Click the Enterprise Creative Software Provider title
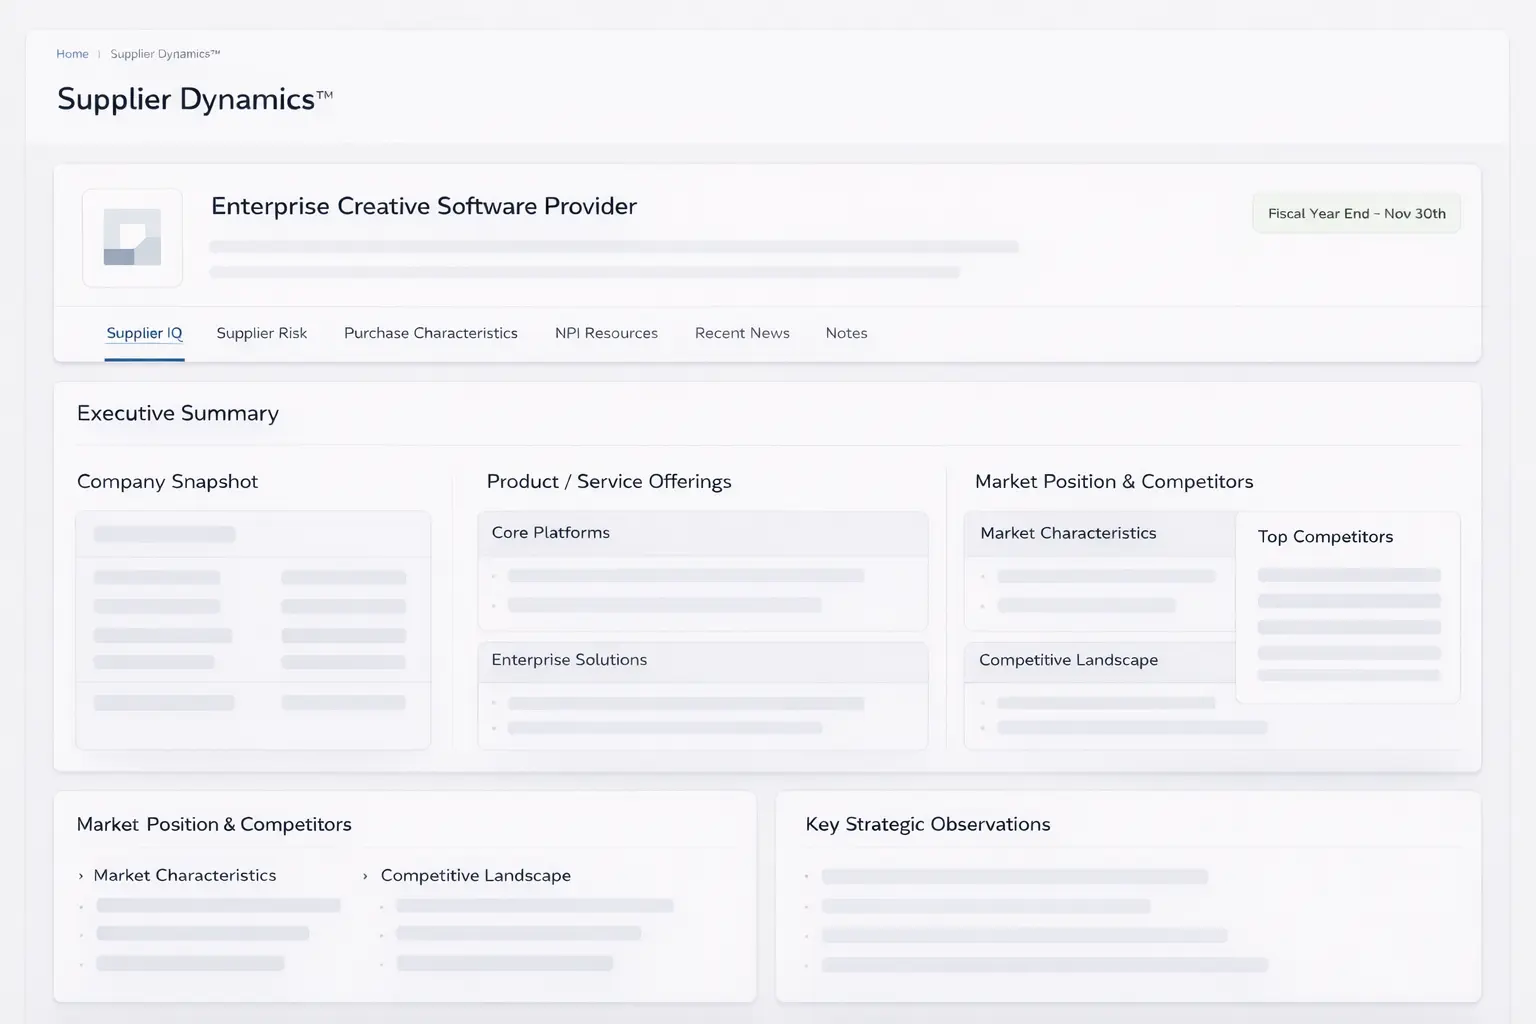The height and width of the screenshot is (1024, 1536). (x=423, y=206)
